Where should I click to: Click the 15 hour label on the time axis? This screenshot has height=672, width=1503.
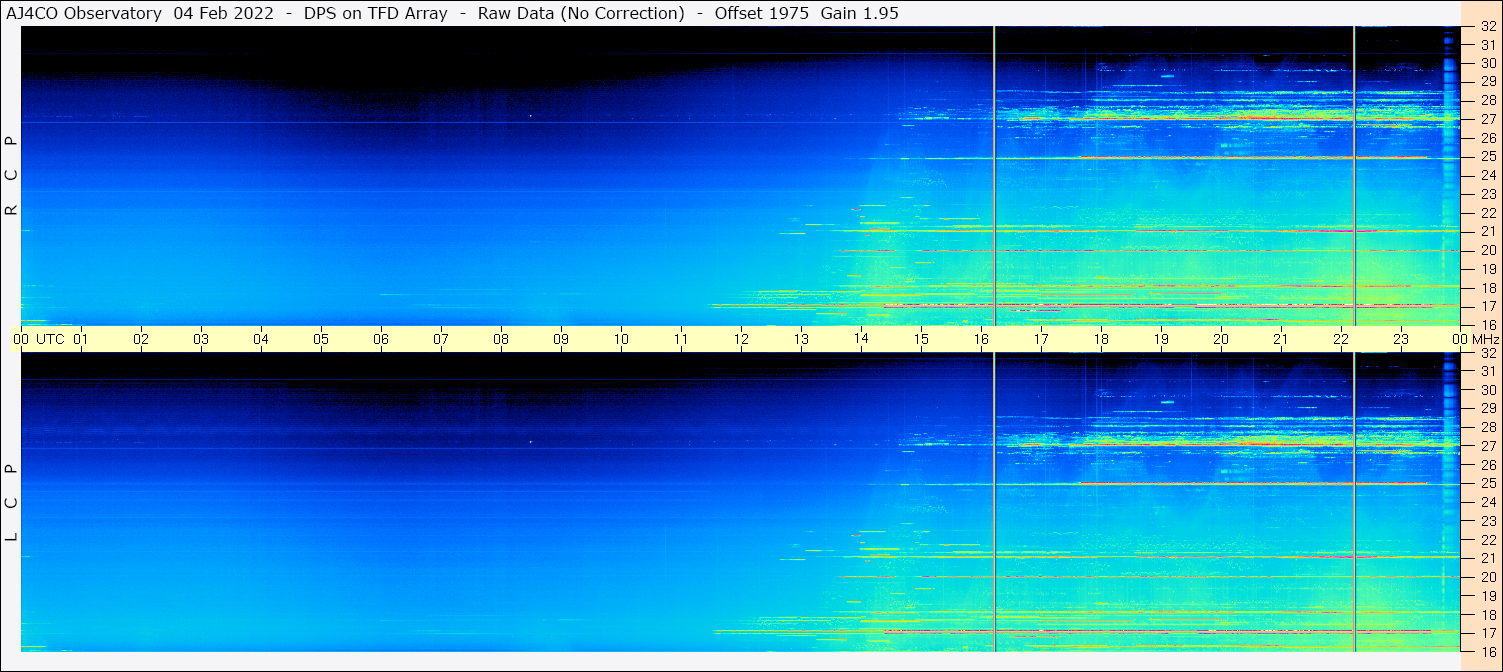tap(921, 339)
